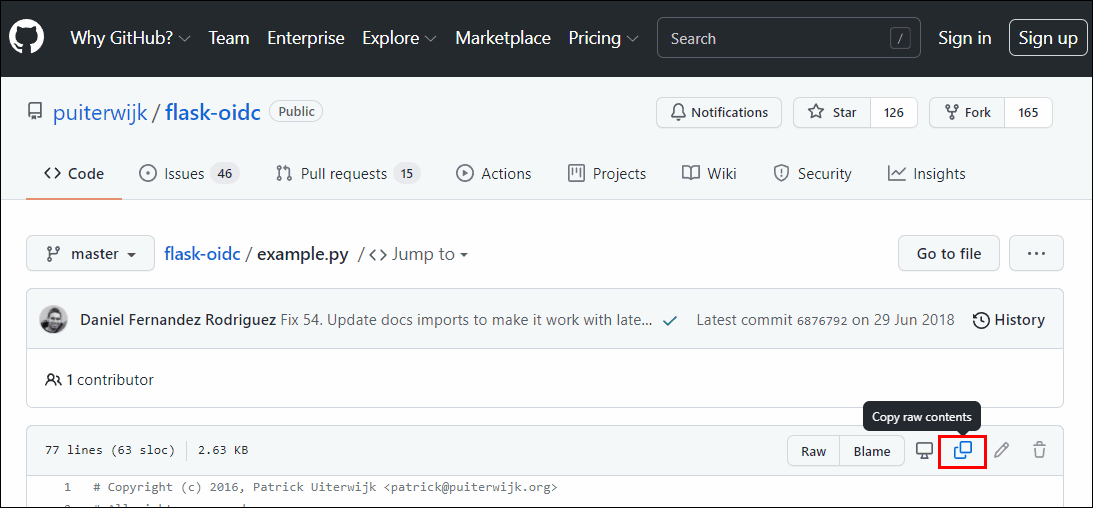Click the Raw button
1093x508 pixels.
click(813, 451)
